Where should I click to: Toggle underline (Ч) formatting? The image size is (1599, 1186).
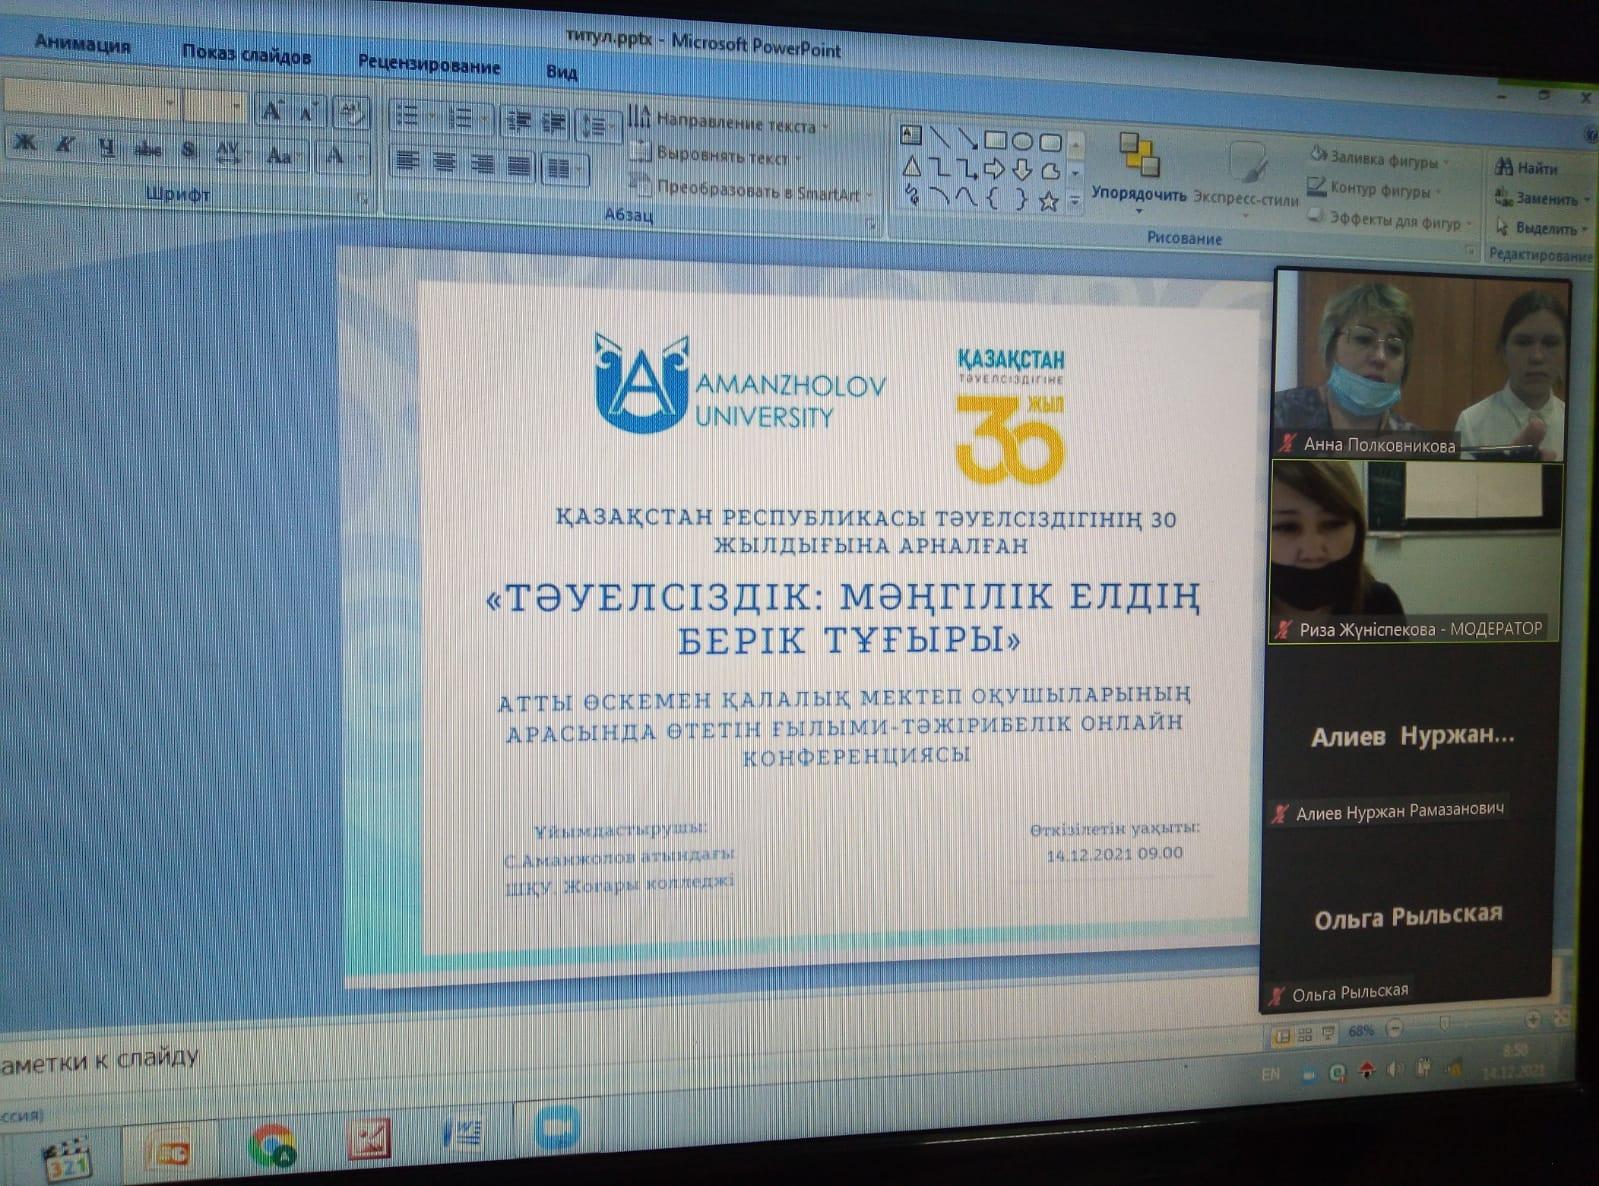106,148
